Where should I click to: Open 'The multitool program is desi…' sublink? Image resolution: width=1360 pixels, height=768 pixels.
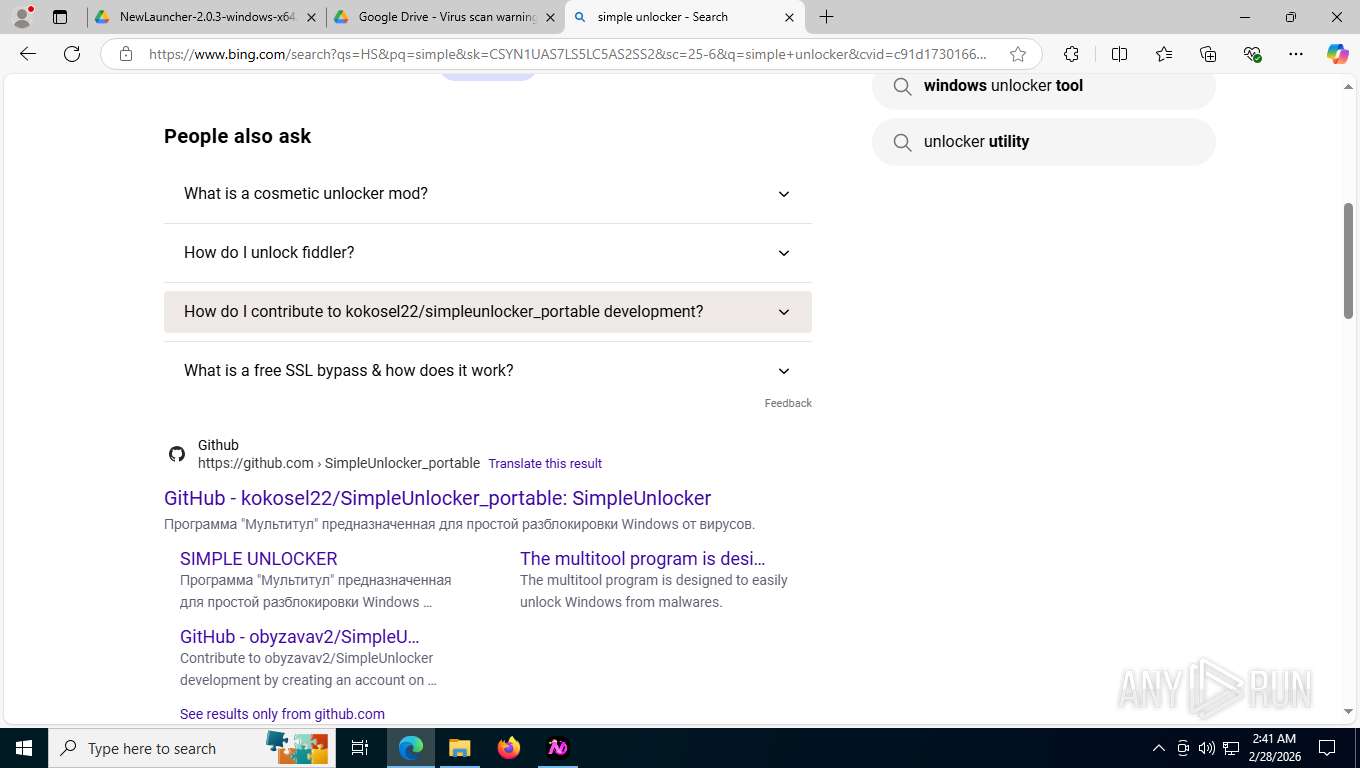tap(643, 559)
